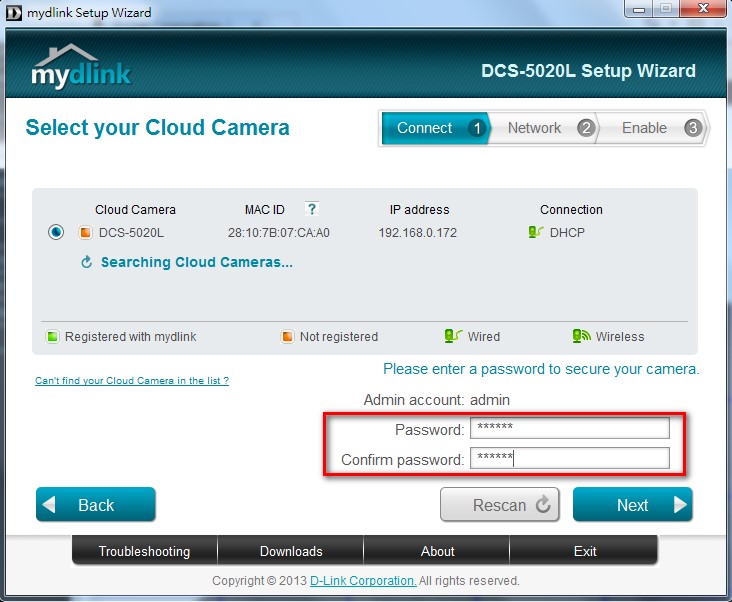The width and height of the screenshot is (732, 602).
Task: Click the wired connection icon beside DHCP
Action: [x=535, y=231]
